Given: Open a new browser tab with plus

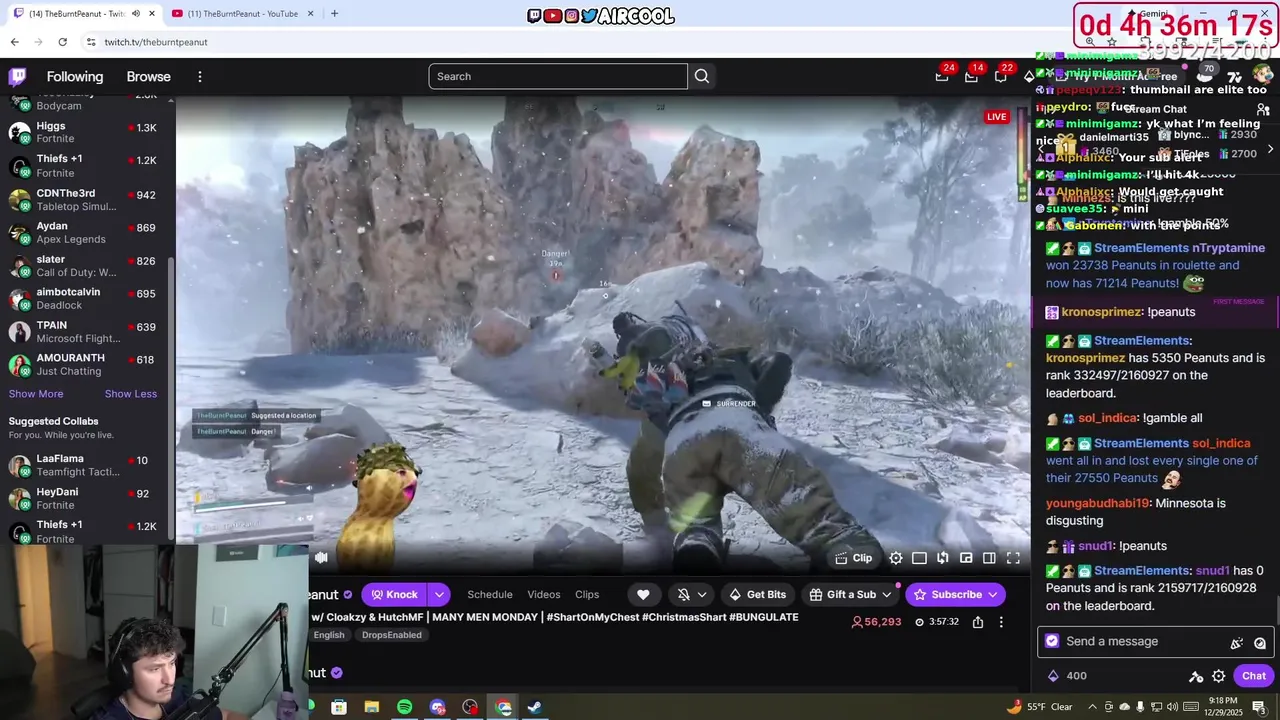Looking at the screenshot, I should coord(334,13).
